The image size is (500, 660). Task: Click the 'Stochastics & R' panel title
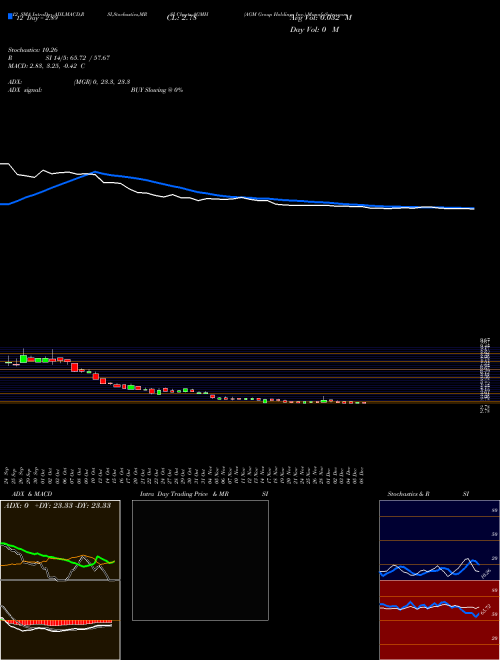[408, 494]
